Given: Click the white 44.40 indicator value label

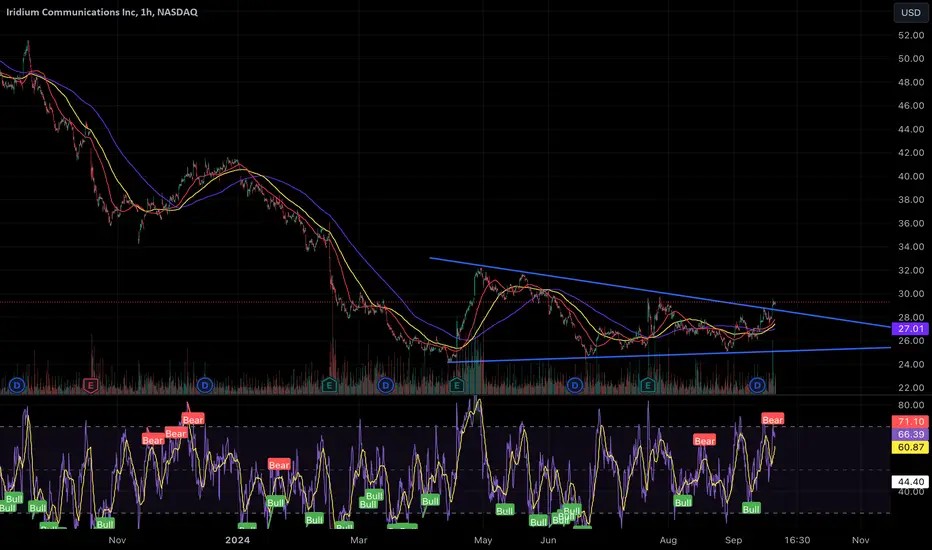Looking at the screenshot, I should tap(910, 482).
